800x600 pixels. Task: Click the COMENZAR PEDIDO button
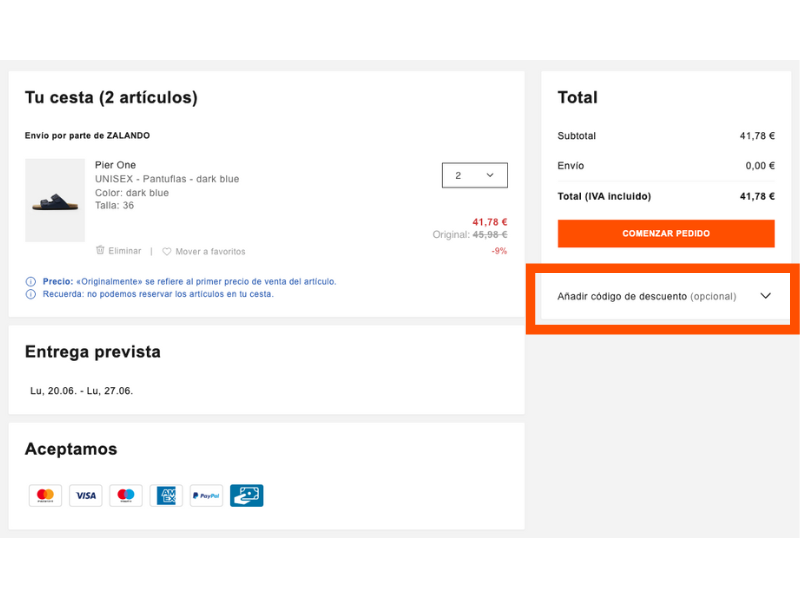coord(665,233)
